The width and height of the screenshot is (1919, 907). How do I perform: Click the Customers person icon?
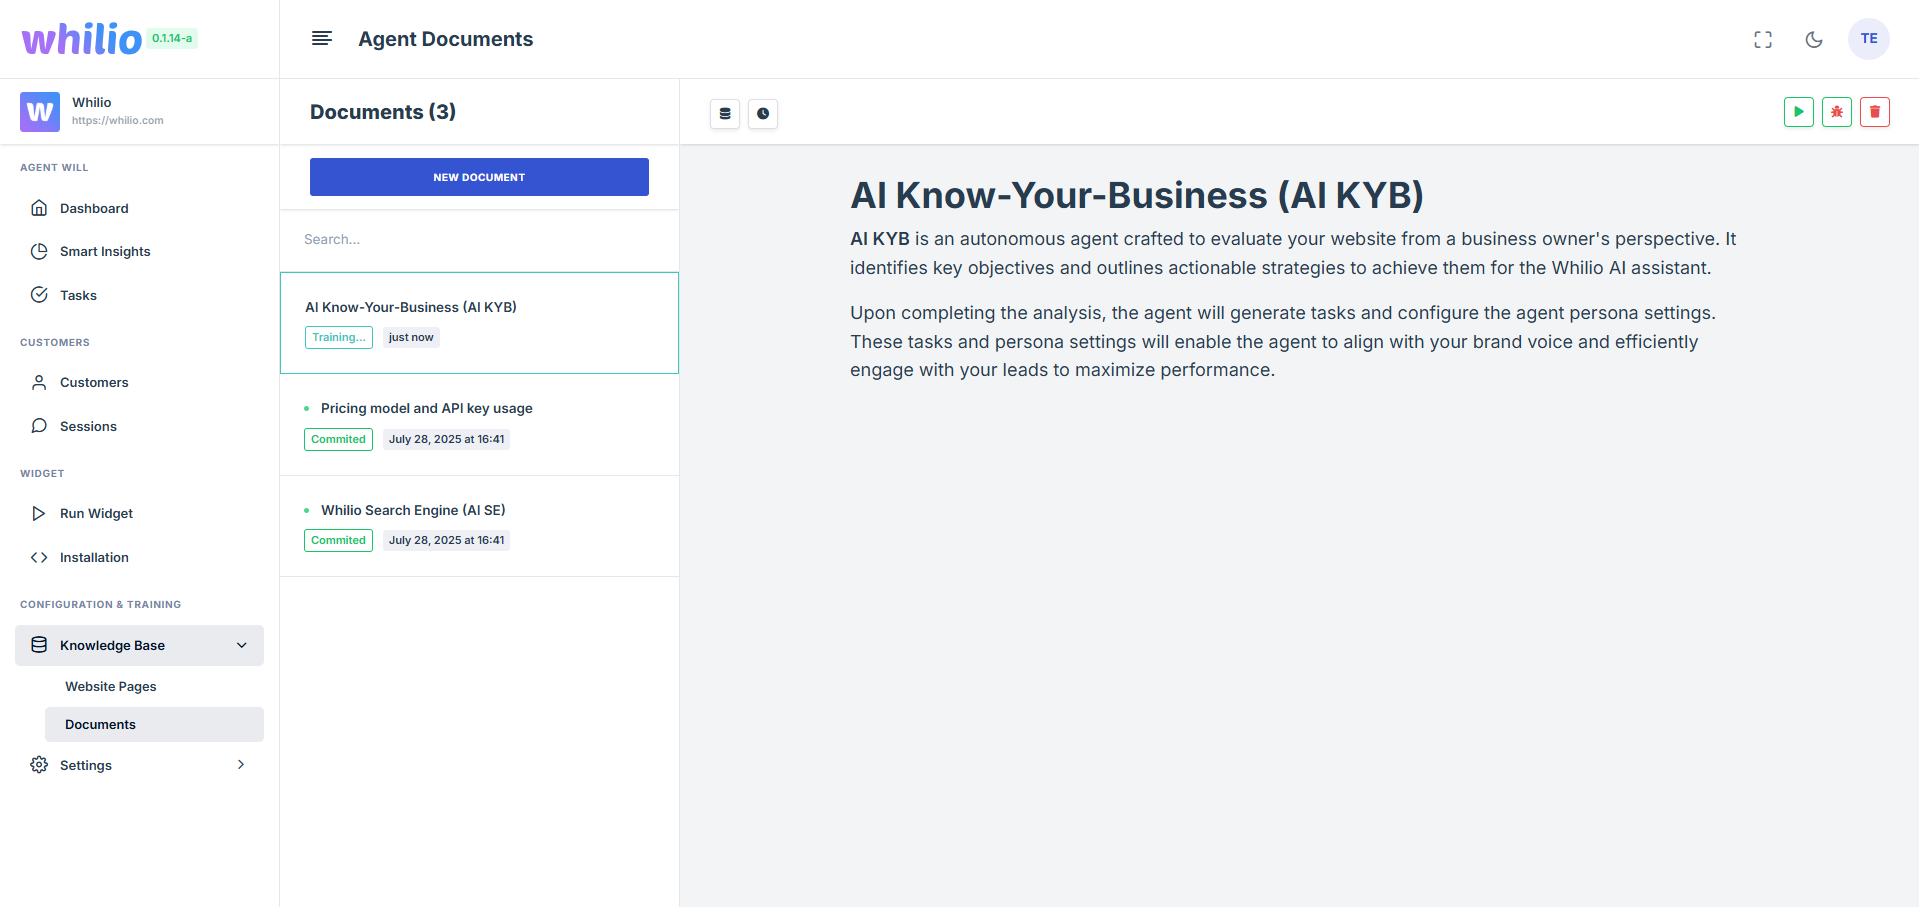click(x=39, y=382)
